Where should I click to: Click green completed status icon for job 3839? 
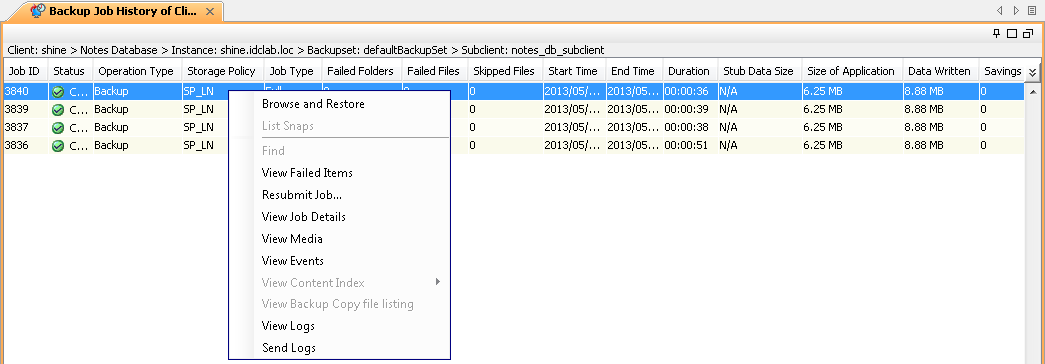pyautogui.click(x=58, y=109)
